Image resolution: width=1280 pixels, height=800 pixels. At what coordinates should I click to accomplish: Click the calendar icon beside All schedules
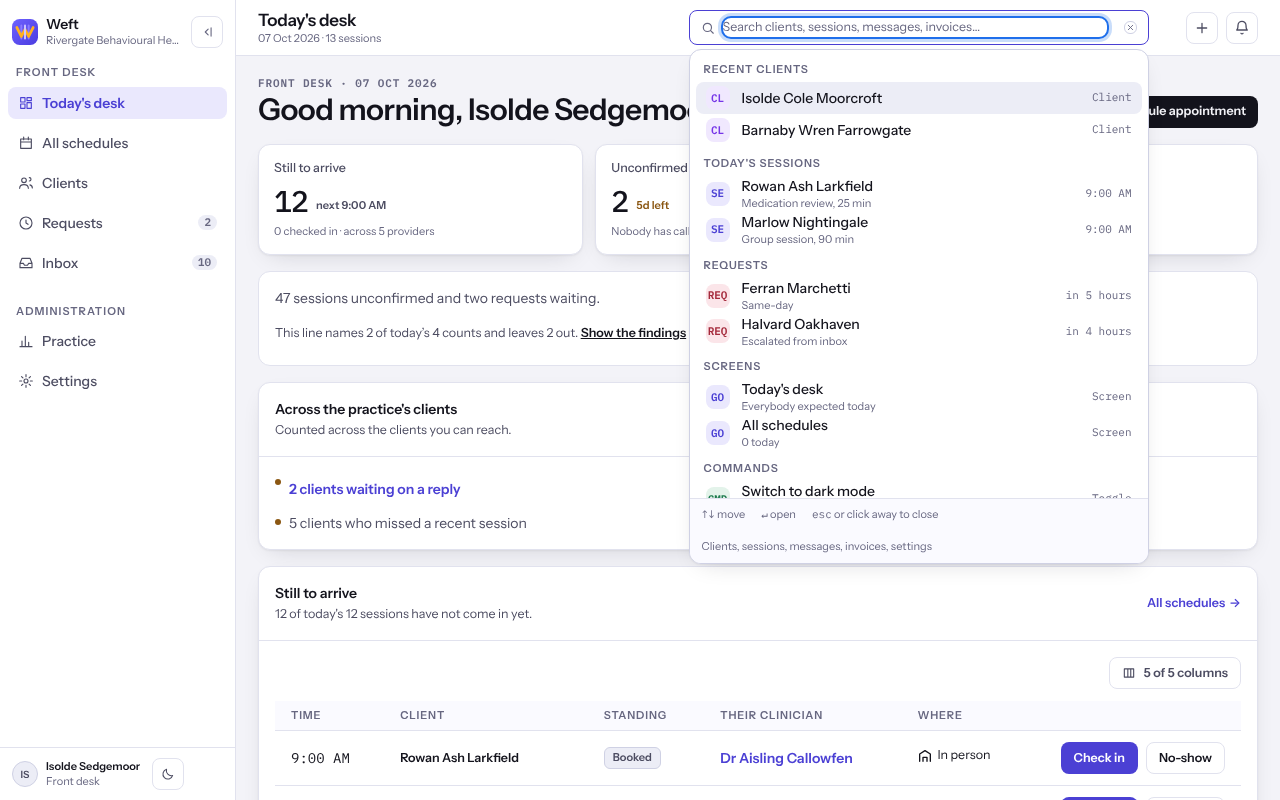[26, 143]
